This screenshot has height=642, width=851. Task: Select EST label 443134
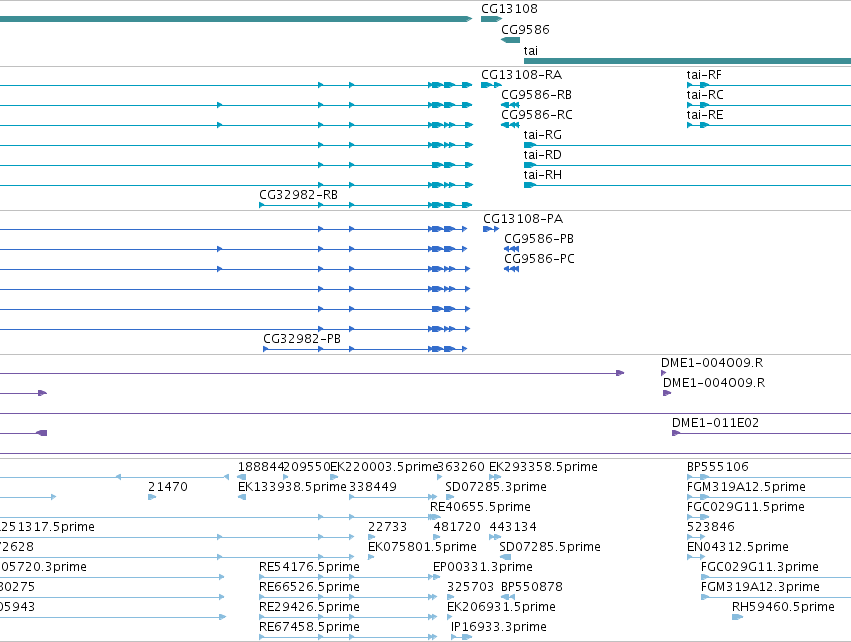point(513,527)
